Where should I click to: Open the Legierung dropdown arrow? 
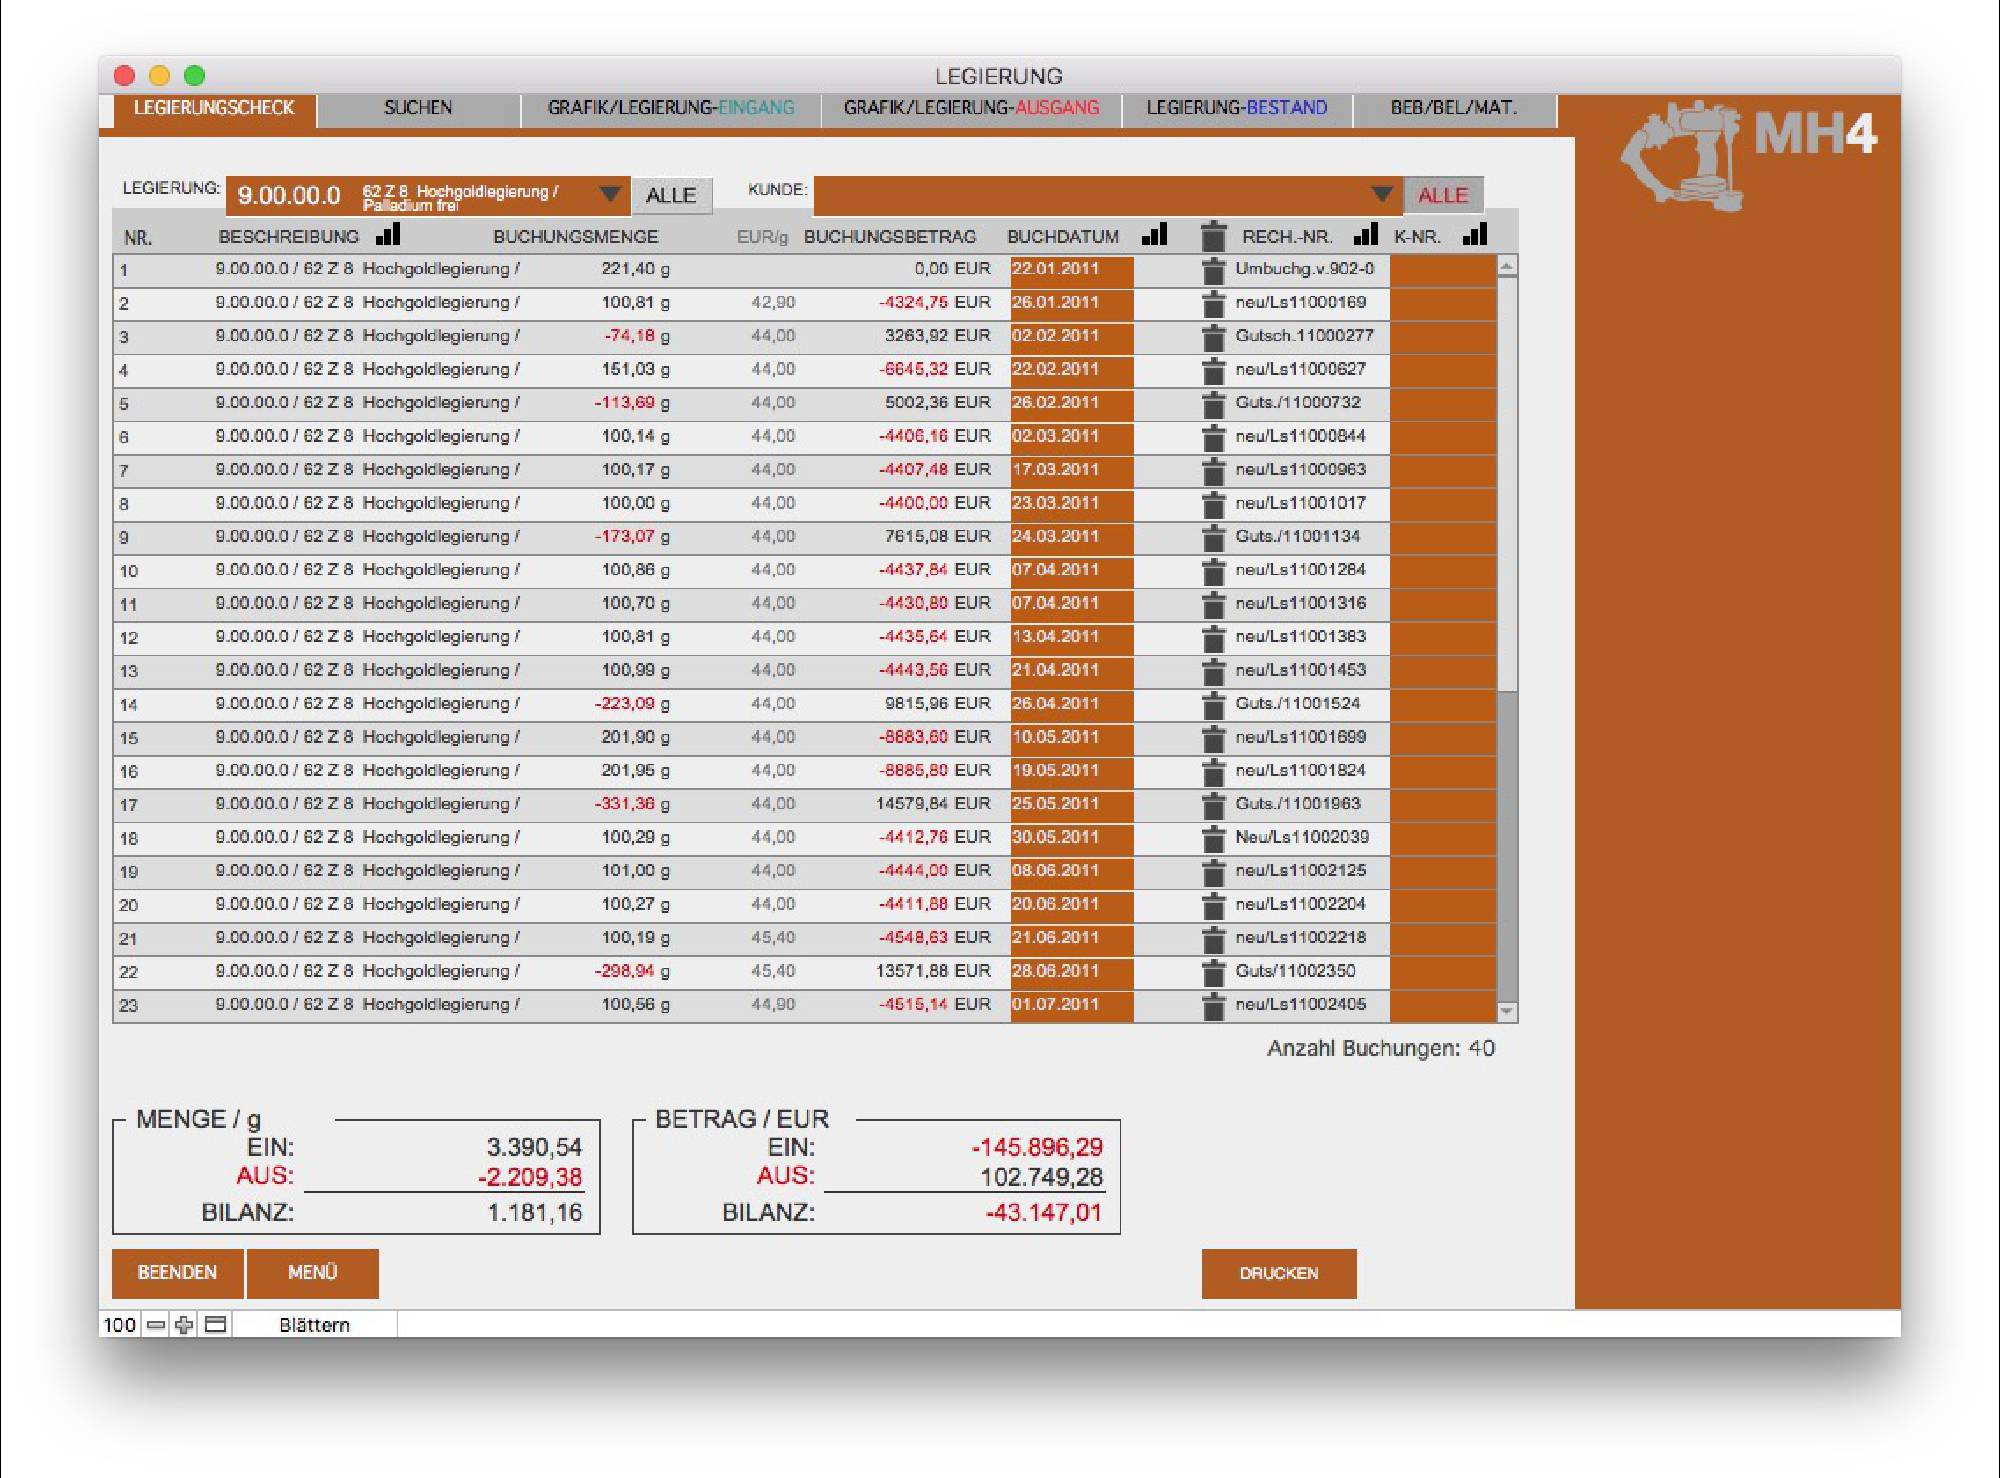(x=609, y=194)
